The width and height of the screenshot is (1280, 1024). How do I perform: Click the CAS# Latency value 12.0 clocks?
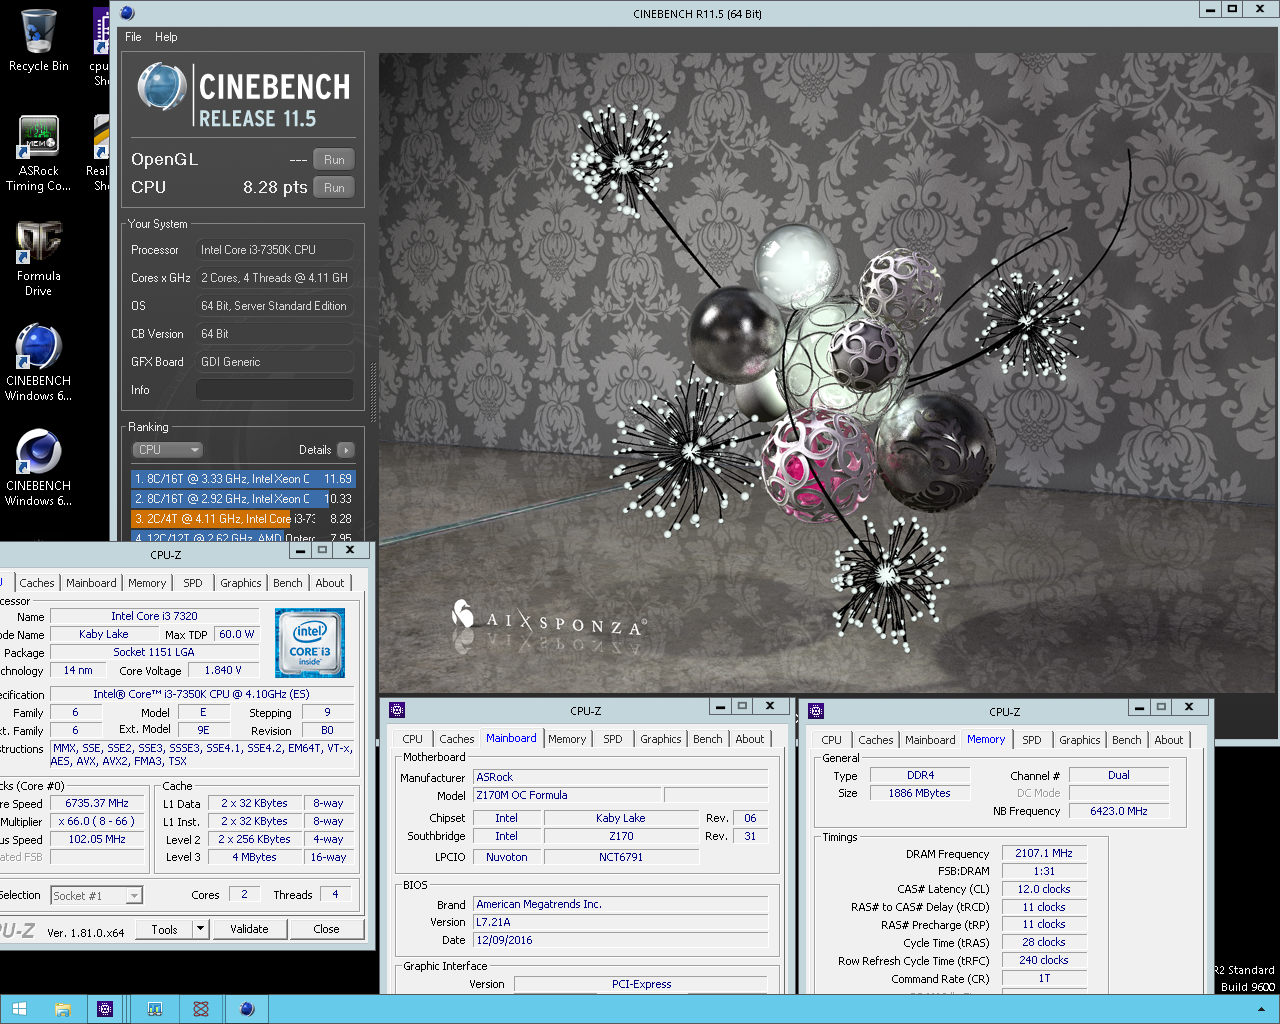point(1043,889)
